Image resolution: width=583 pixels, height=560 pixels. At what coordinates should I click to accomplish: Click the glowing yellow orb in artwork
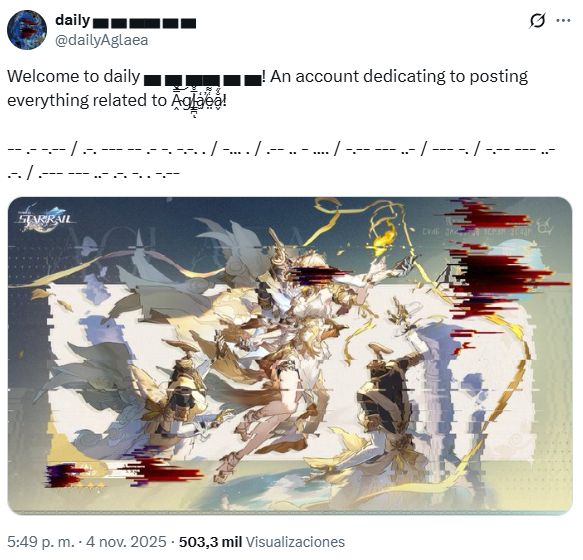pyautogui.click(x=384, y=239)
